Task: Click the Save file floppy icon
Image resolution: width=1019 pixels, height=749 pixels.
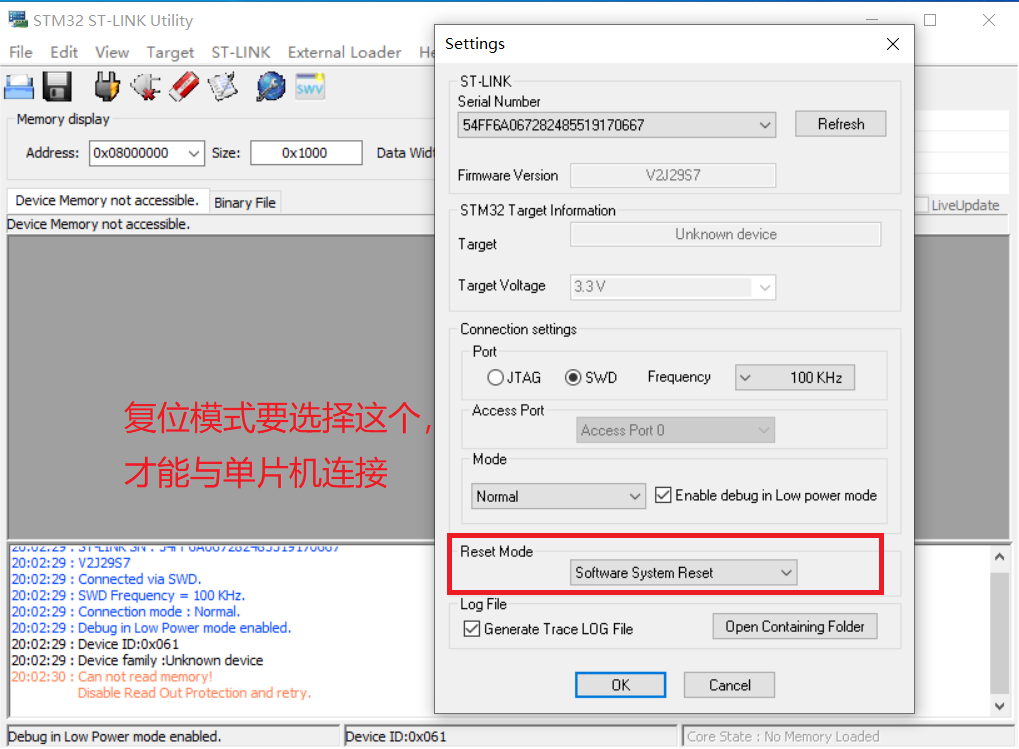Action: pyautogui.click(x=57, y=87)
